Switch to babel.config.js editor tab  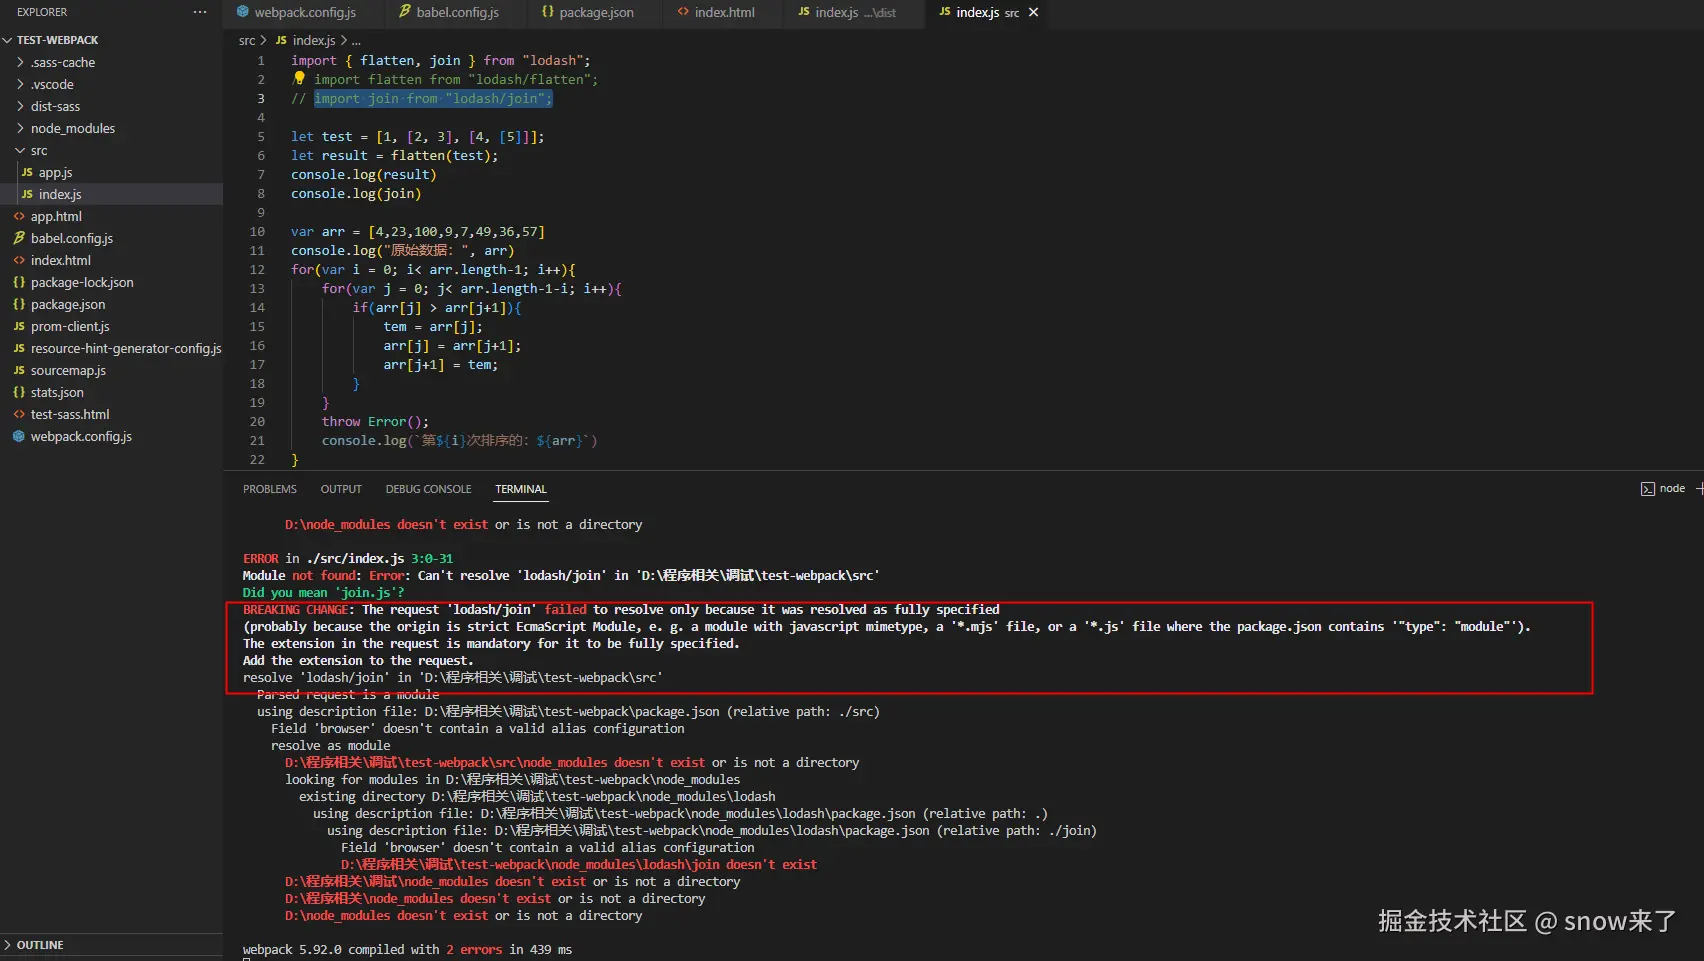(456, 13)
